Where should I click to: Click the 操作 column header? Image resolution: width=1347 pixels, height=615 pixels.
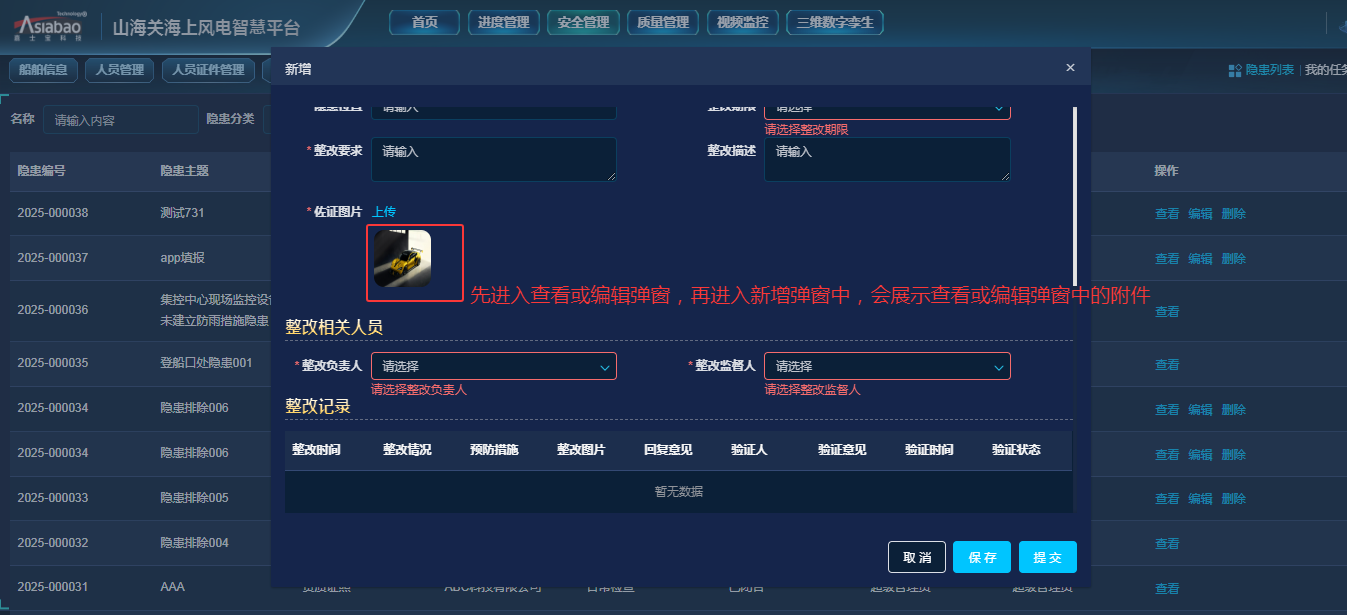click(1166, 171)
